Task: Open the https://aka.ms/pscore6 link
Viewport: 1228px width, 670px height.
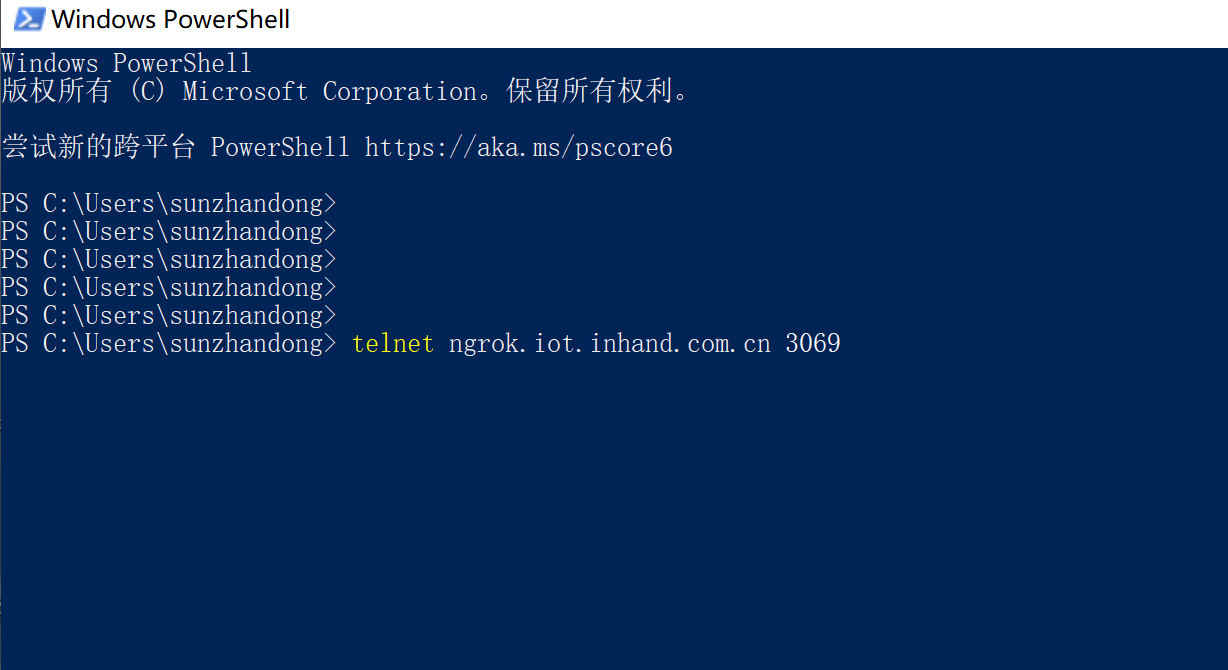Action: 518,148
